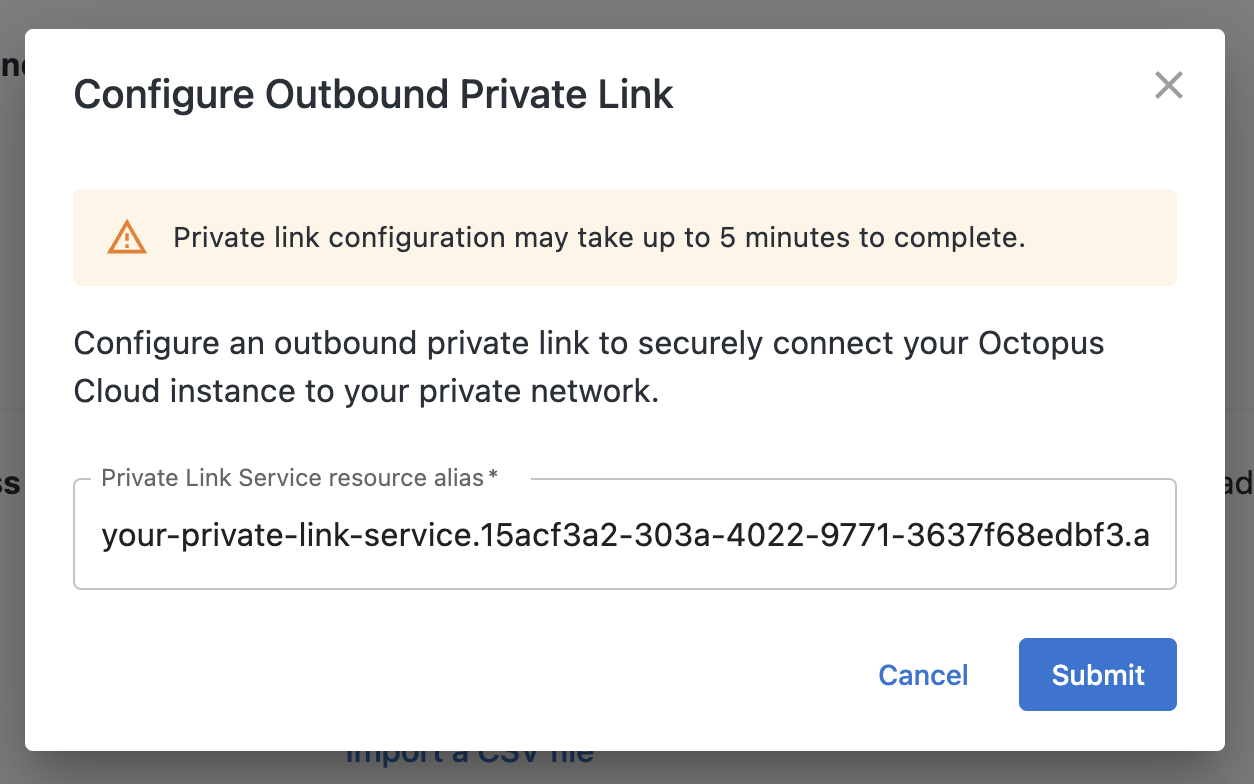Click the alert icon inside the notice banner
This screenshot has width=1254, height=784.
pyautogui.click(x=126, y=237)
